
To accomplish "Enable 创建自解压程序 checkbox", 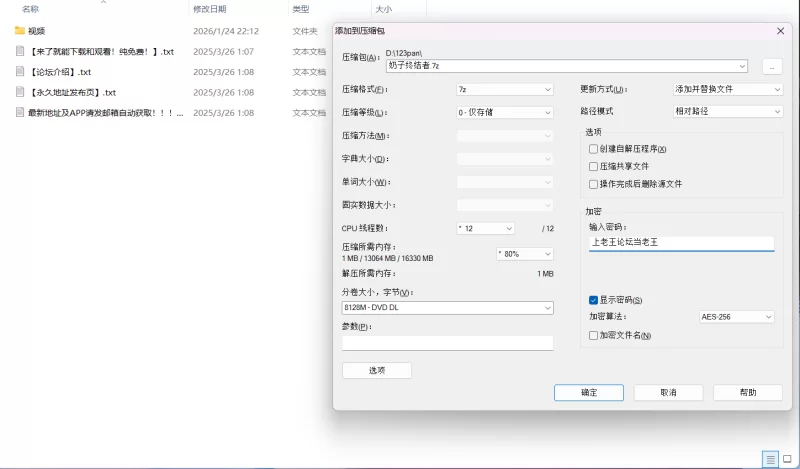I will point(593,149).
